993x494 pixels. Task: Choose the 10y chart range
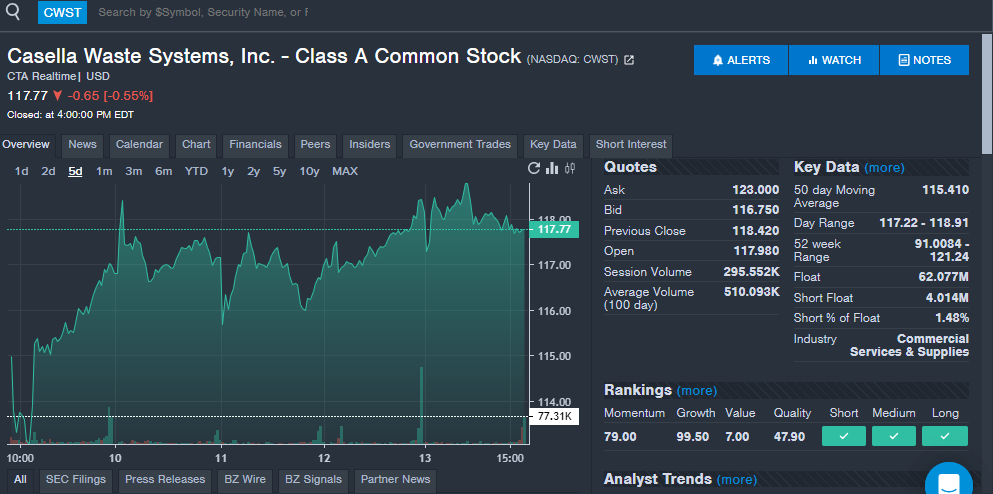tap(309, 171)
